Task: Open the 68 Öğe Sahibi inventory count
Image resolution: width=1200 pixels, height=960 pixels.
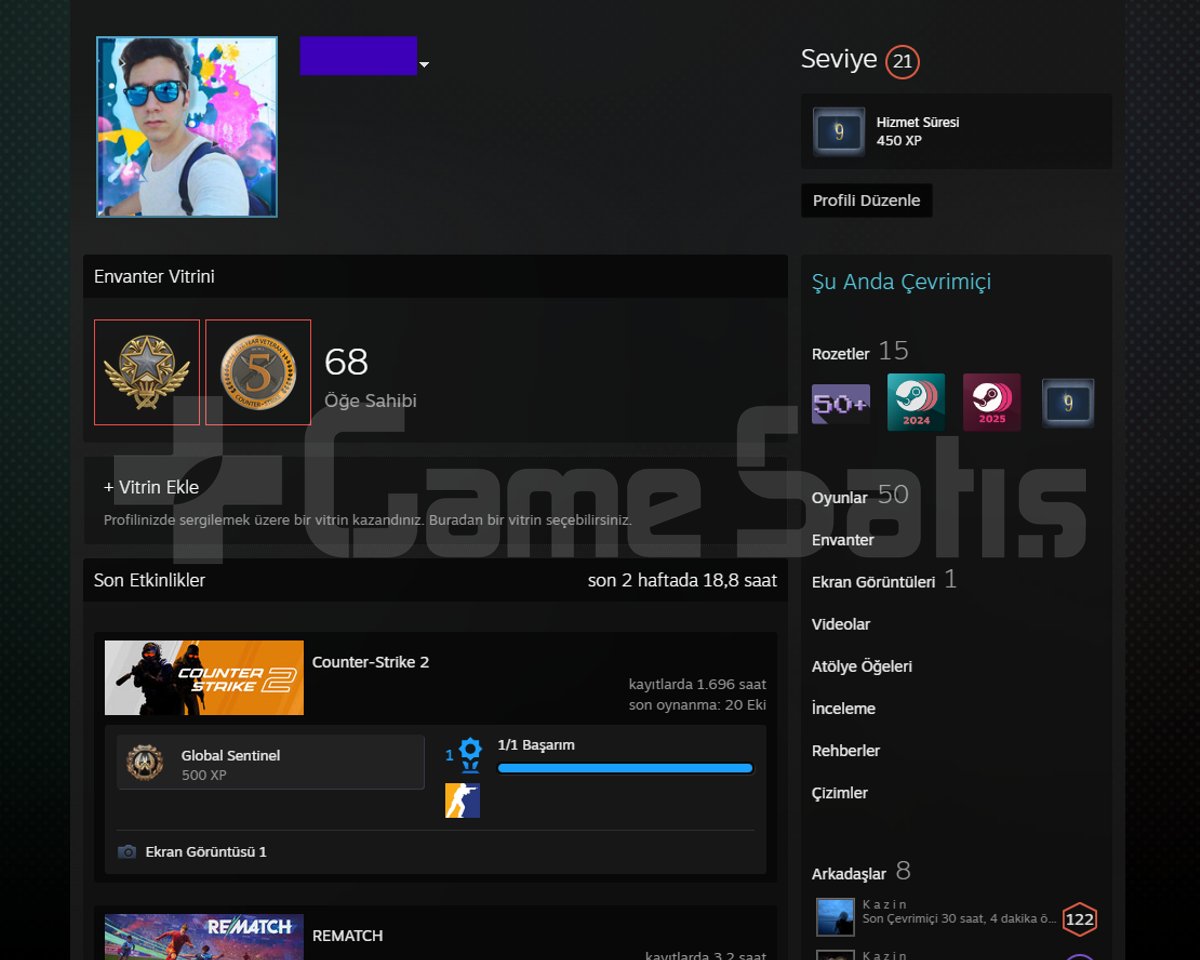Action: 370,377
